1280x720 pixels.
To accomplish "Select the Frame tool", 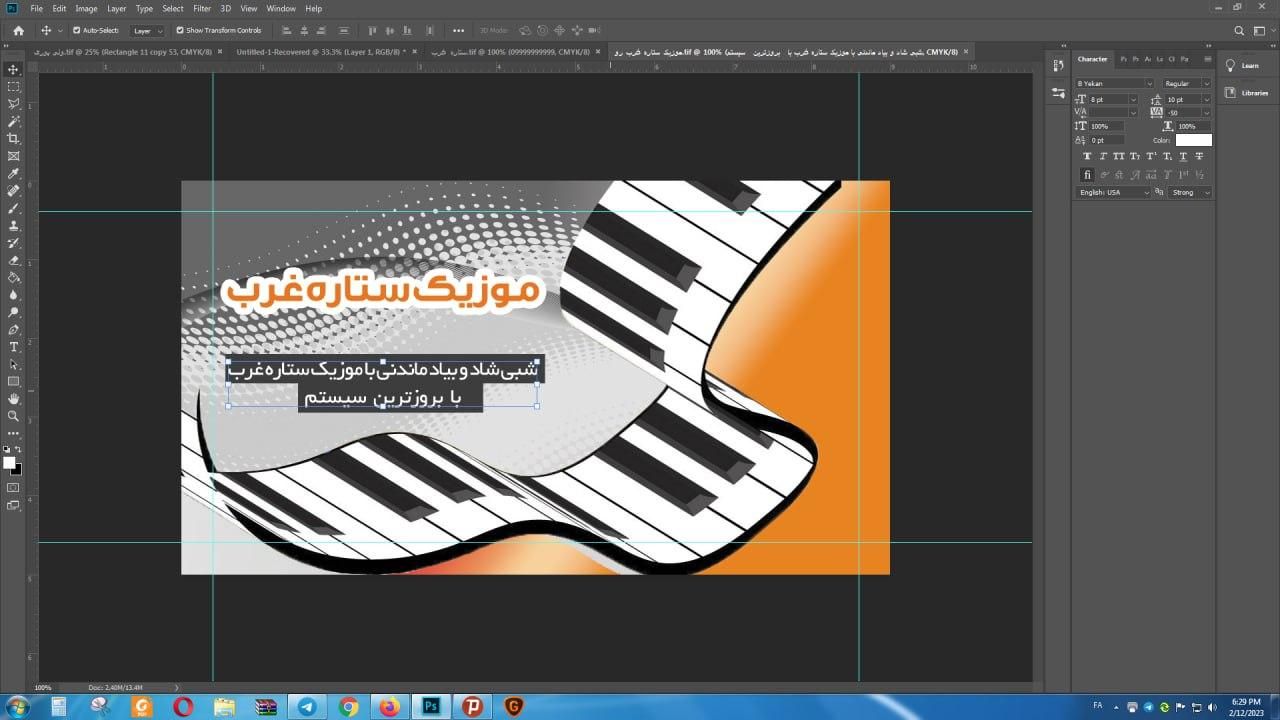I will point(13,156).
